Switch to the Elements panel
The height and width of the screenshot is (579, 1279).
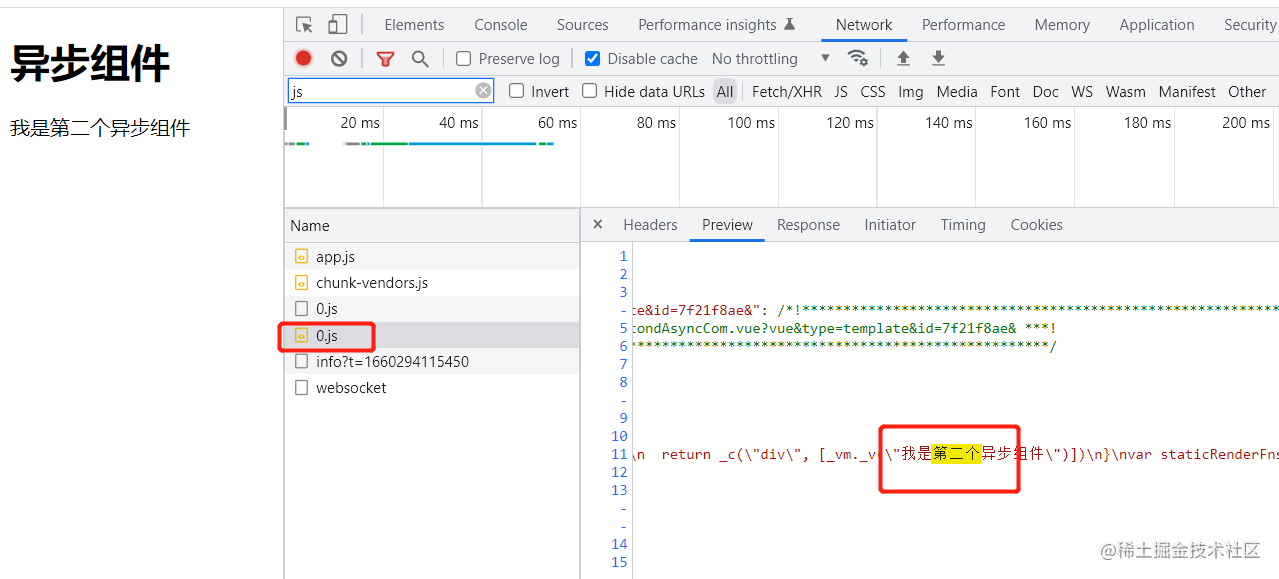click(x=414, y=25)
